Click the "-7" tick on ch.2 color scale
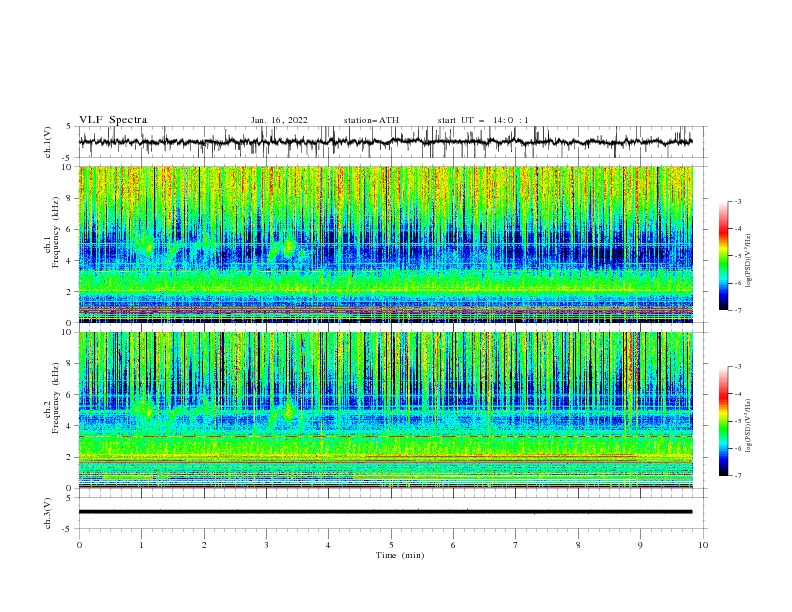The image size is (792, 612). [x=737, y=476]
